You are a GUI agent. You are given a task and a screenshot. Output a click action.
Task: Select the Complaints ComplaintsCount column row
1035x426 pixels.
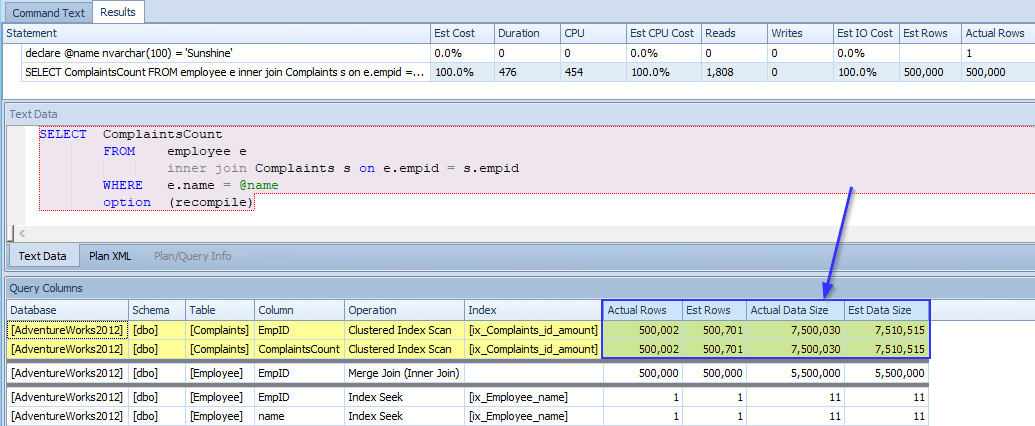[x=300, y=349]
